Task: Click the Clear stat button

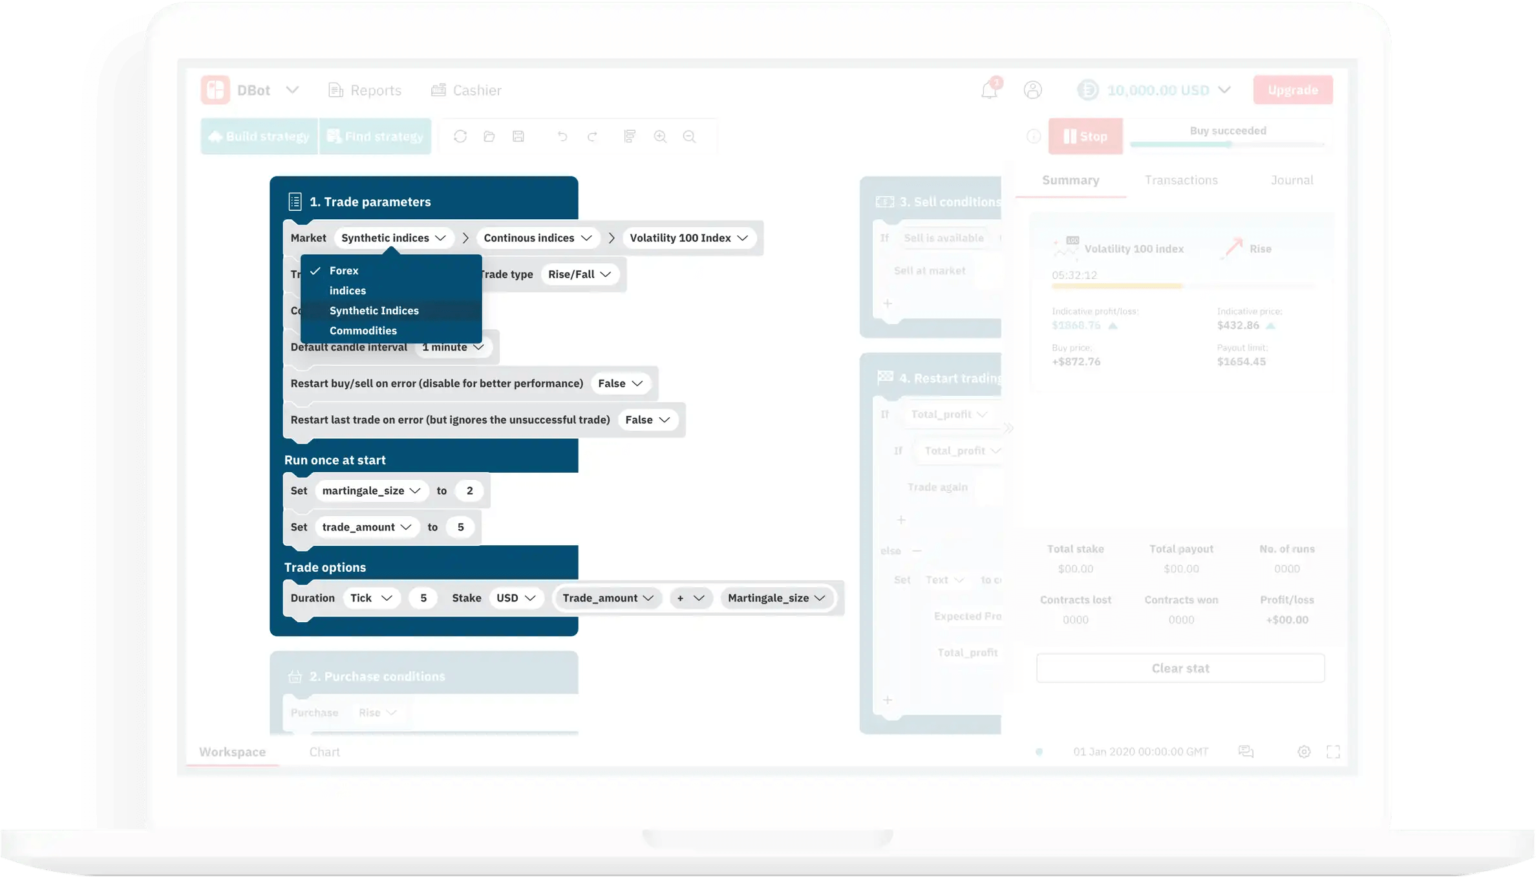Action: point(1180,668)
